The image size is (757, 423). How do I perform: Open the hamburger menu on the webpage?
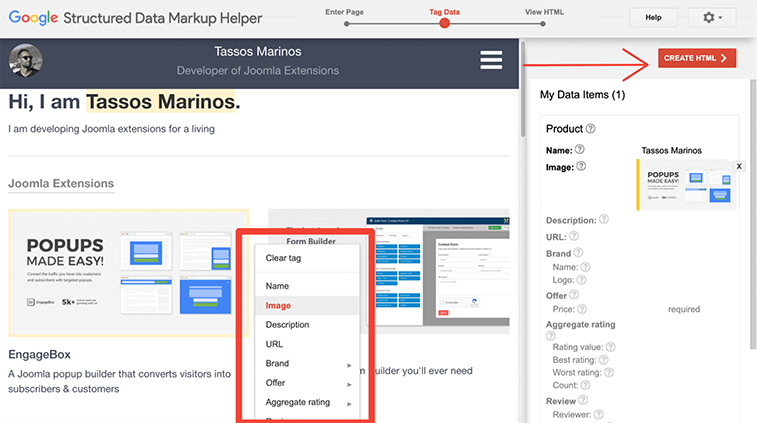491,60
